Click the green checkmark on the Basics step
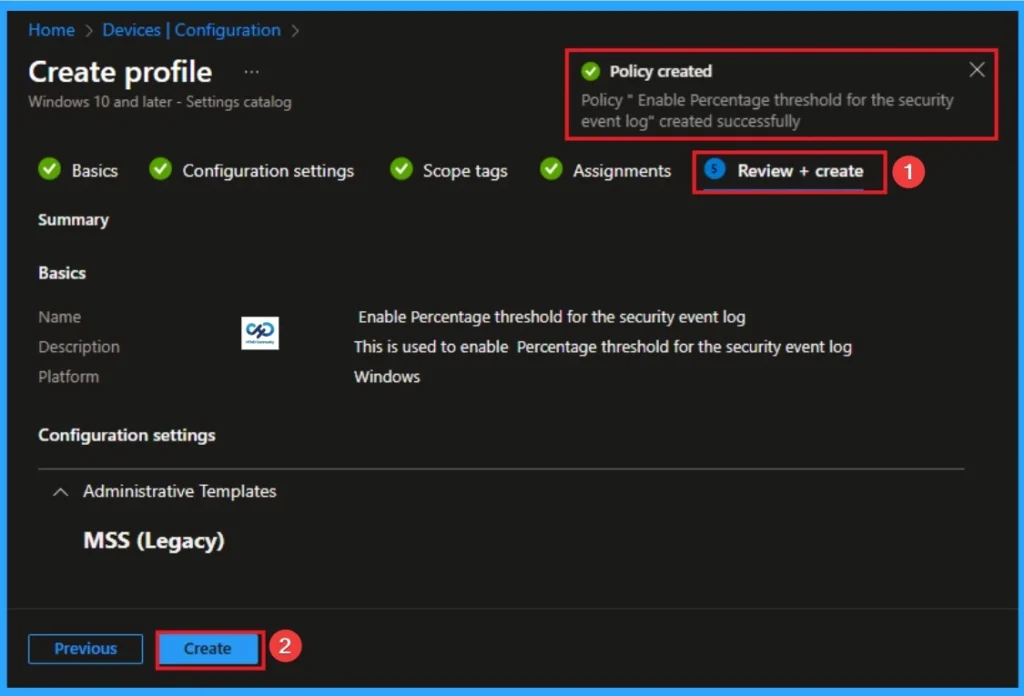This screenshot has width=1024, height=696. 49,169
